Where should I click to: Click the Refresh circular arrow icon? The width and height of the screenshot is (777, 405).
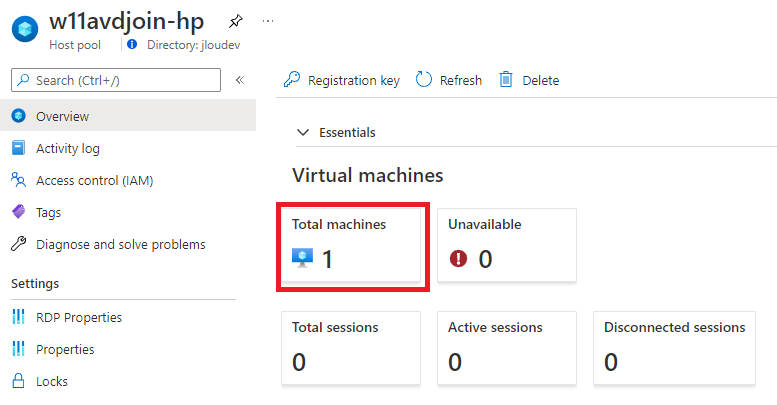click(x=424, y=79)
